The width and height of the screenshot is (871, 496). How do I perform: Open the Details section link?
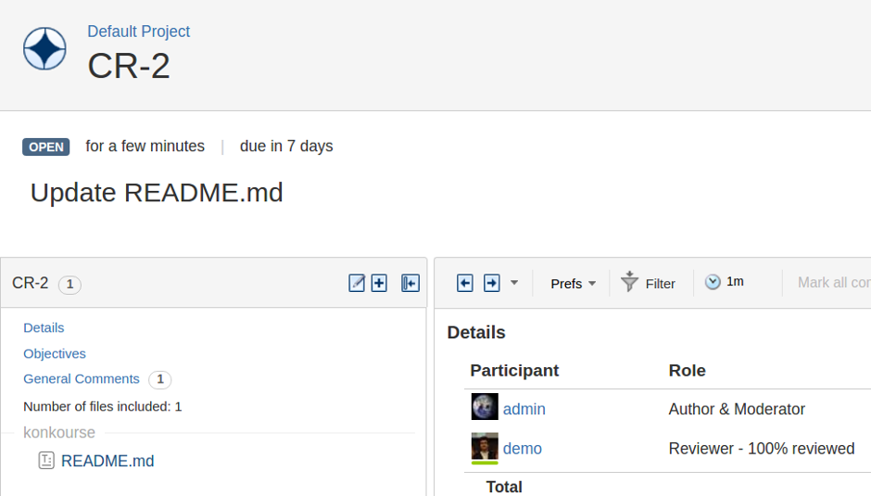pyautogui.click(x=44, y=328)
